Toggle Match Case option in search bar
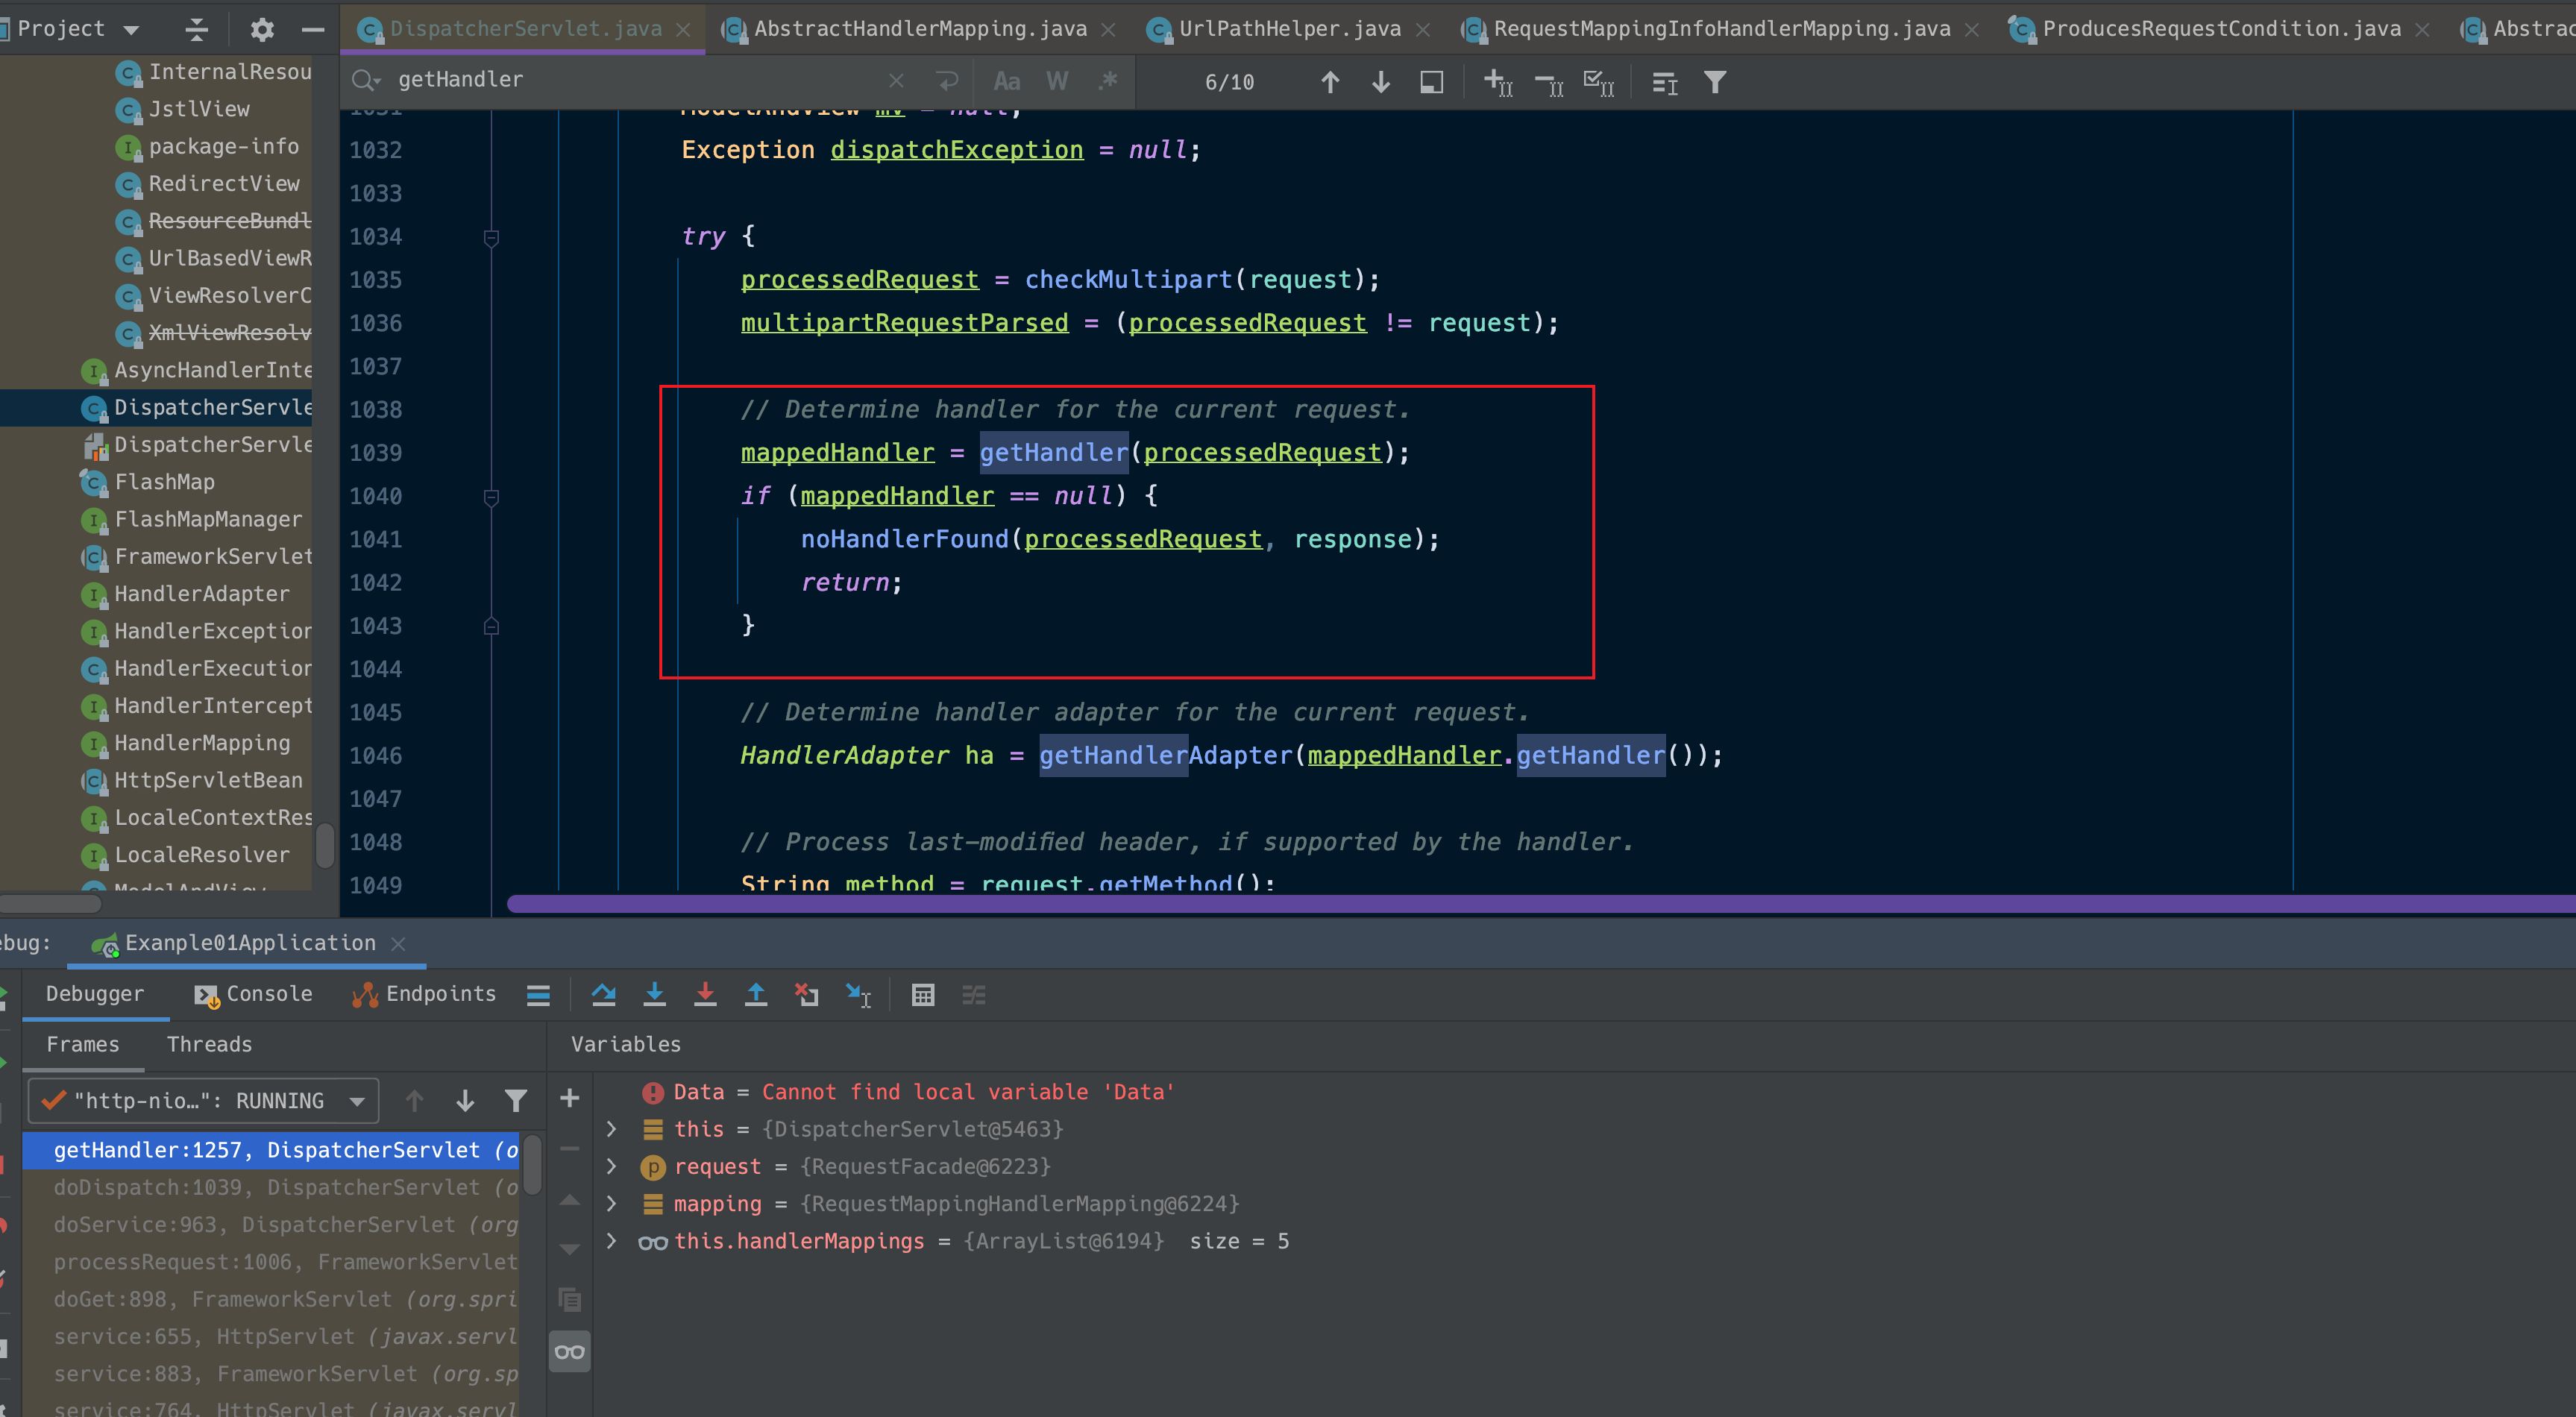Screen dimensions: 2576x1417 [x=1006, y=81]
